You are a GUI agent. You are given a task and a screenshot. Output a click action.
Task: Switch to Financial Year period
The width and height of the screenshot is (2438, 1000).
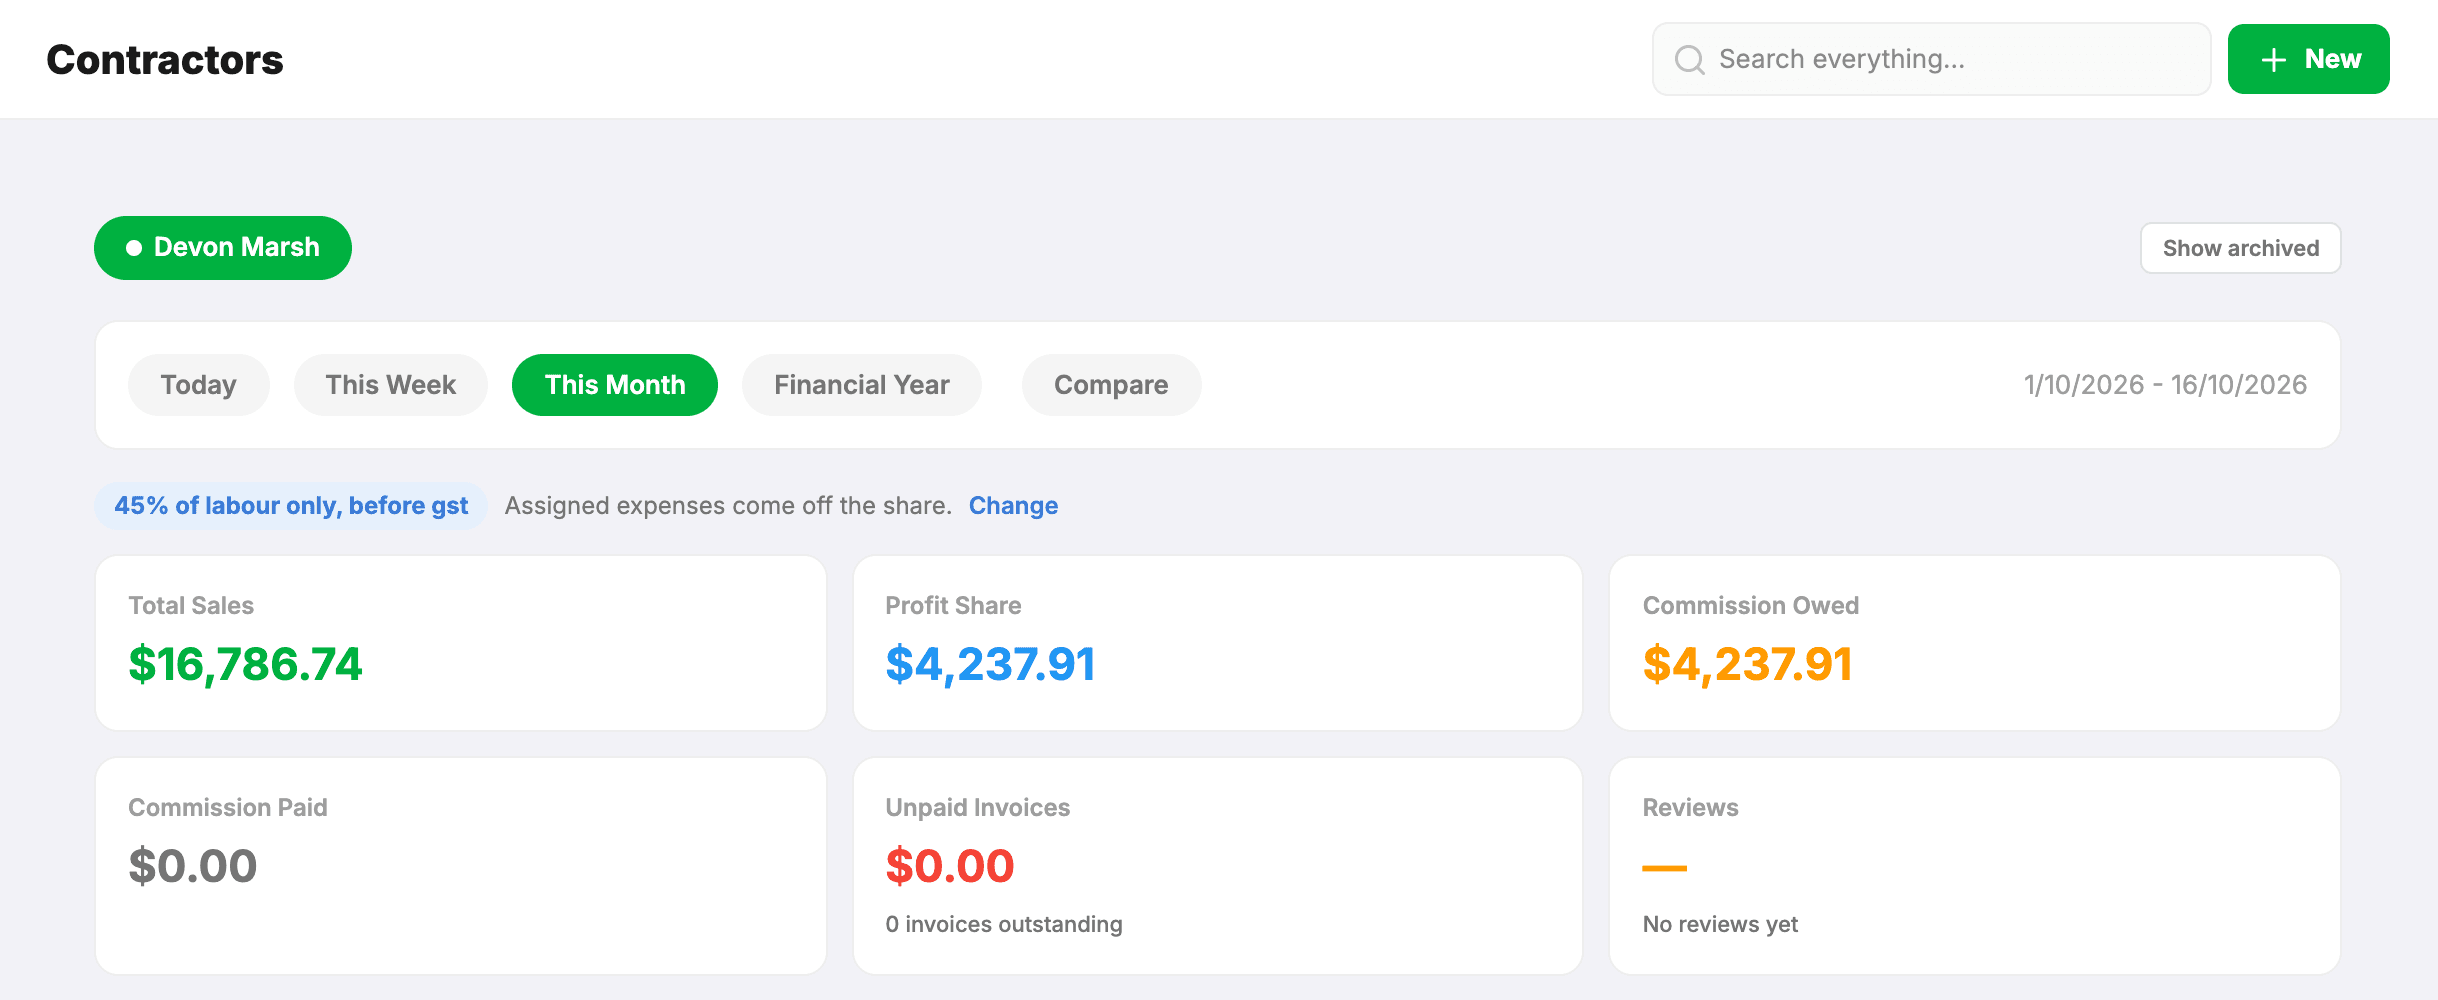pyautogui.click(x=861, y=385)
